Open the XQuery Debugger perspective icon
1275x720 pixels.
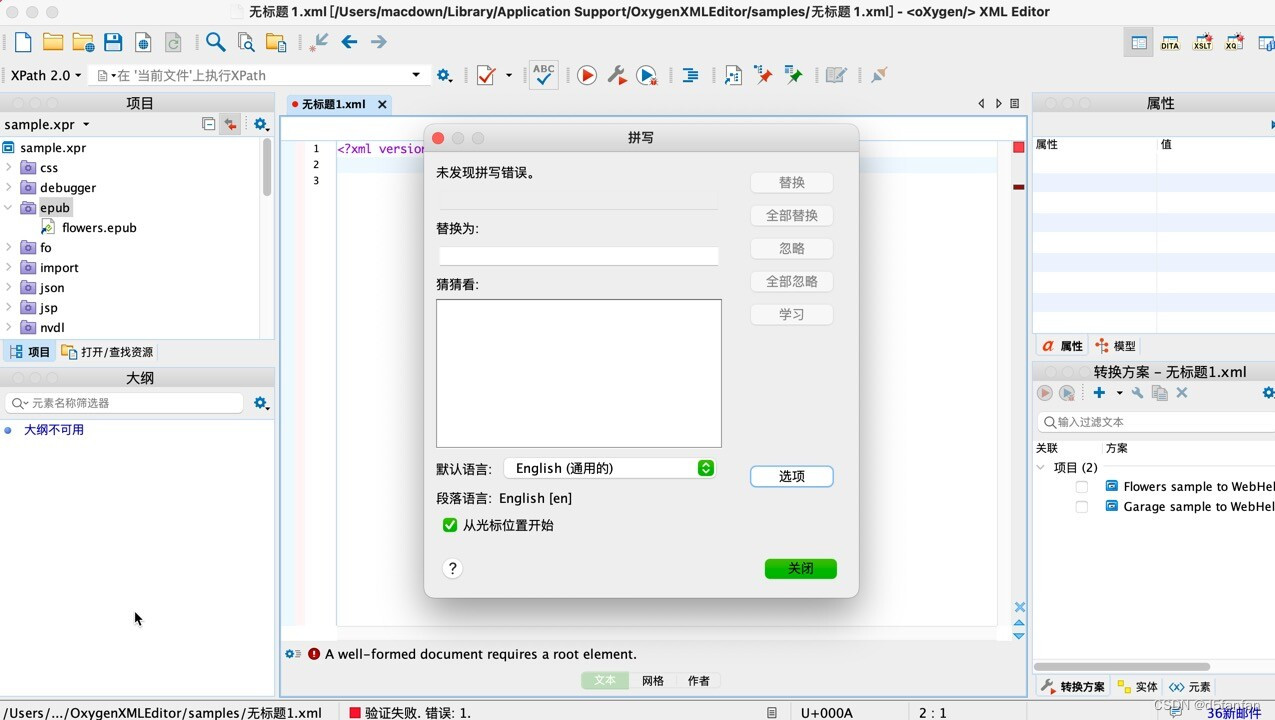coord(1234,42)
